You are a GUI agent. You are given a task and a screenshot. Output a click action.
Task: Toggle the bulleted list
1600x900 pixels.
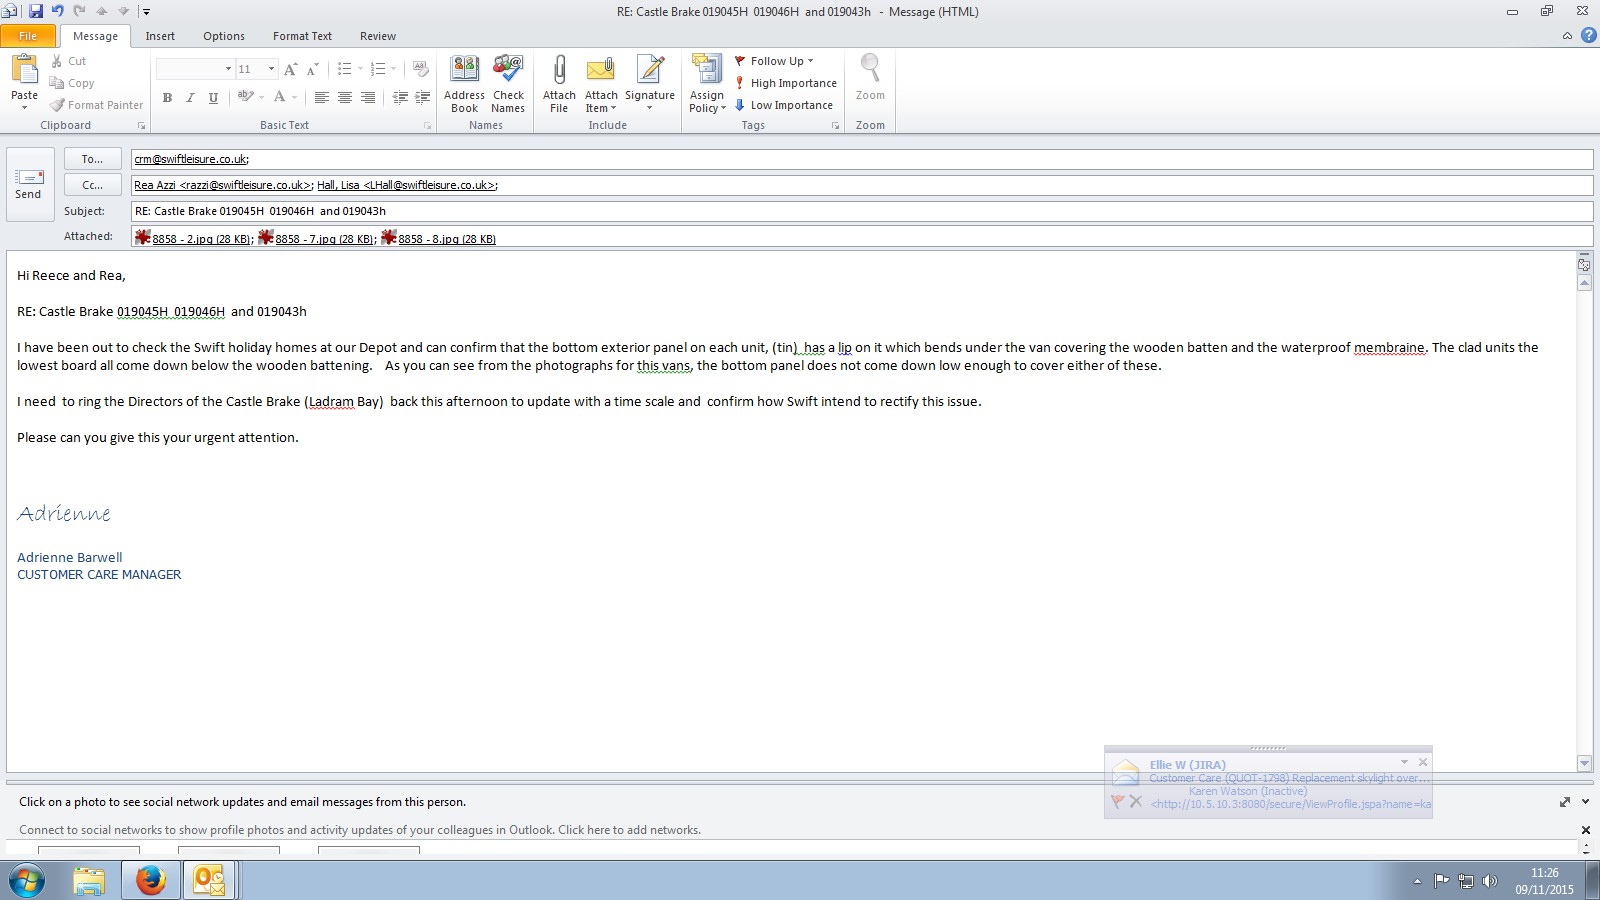[344, 69]
